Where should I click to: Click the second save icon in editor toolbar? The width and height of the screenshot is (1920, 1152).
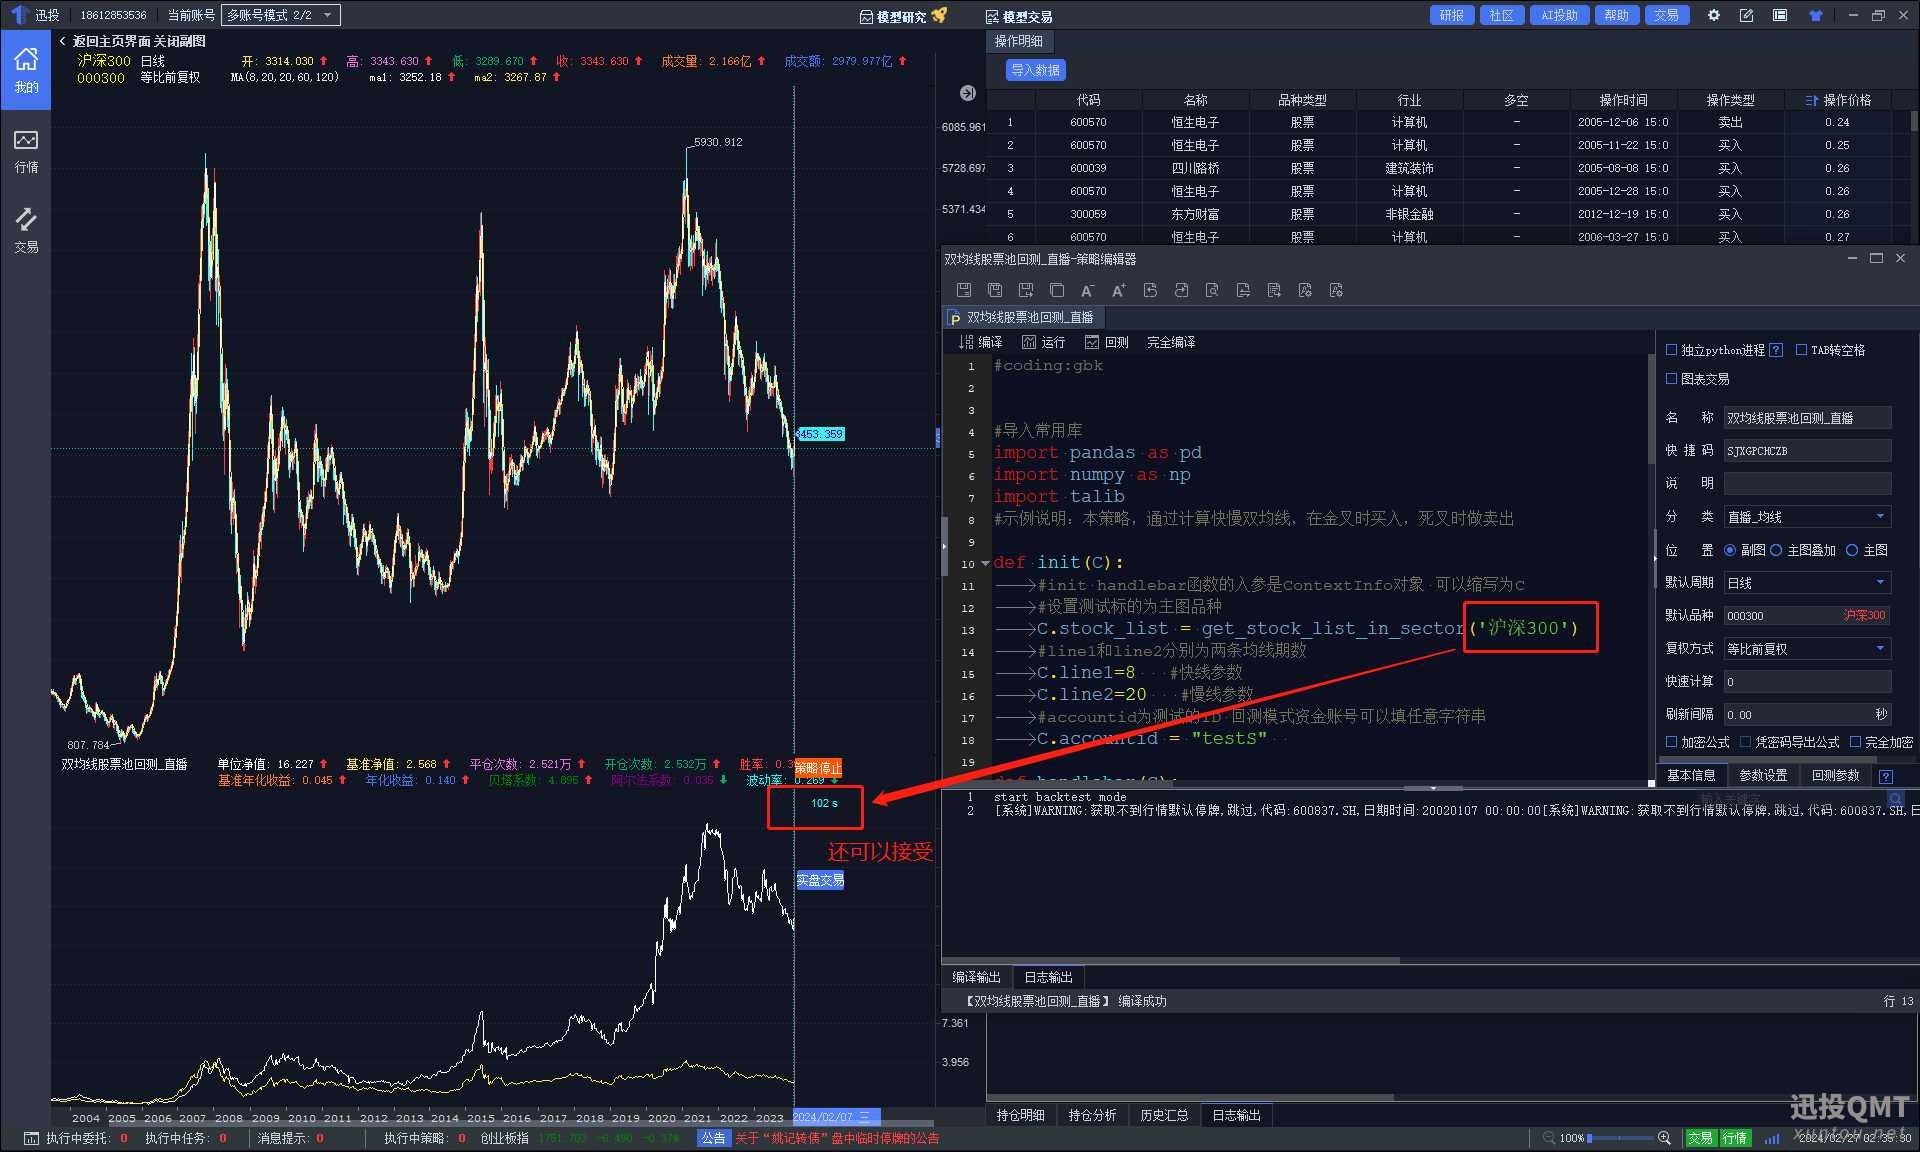click(995, 290)
